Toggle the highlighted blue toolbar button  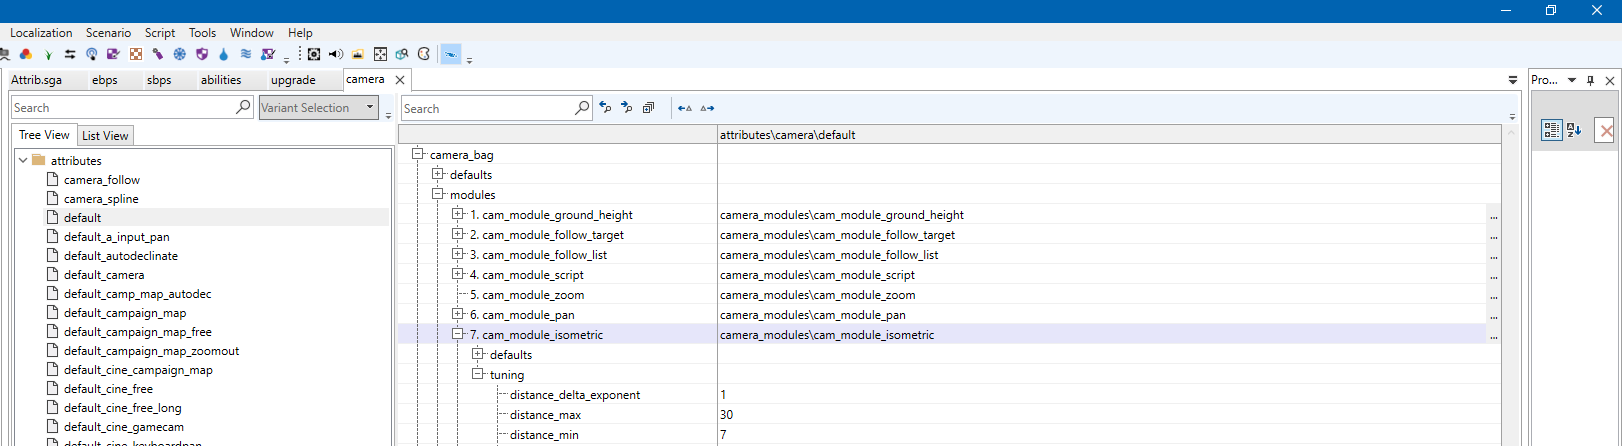pyautogui.click(x=451, y=54)
